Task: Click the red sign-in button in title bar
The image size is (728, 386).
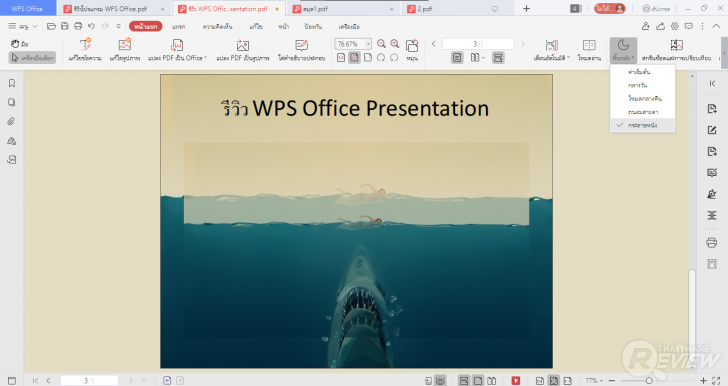Action: pos(610,8)
